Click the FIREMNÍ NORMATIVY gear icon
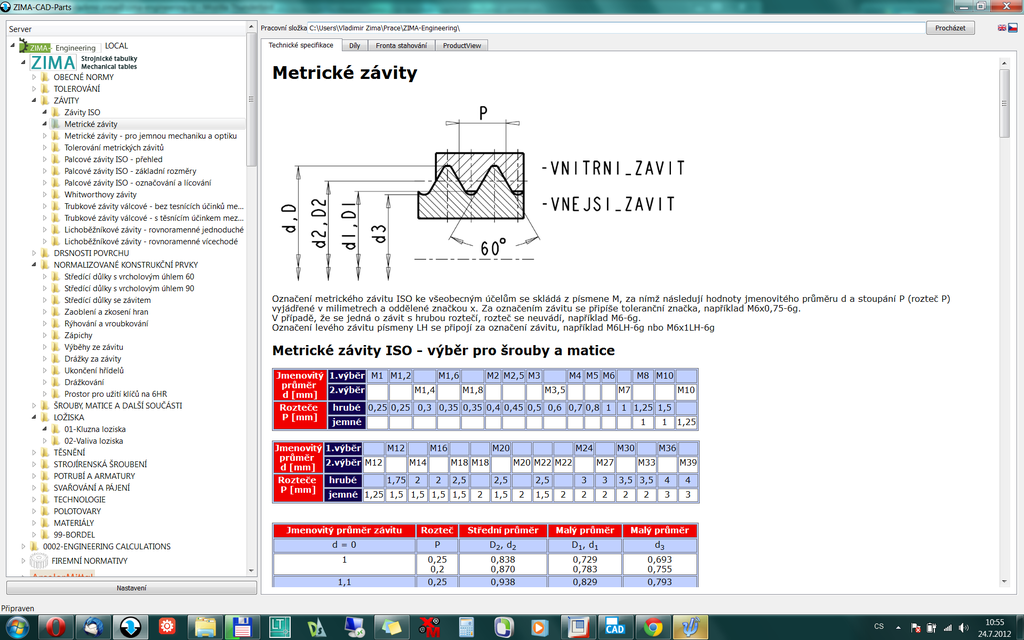 point(39,560)
